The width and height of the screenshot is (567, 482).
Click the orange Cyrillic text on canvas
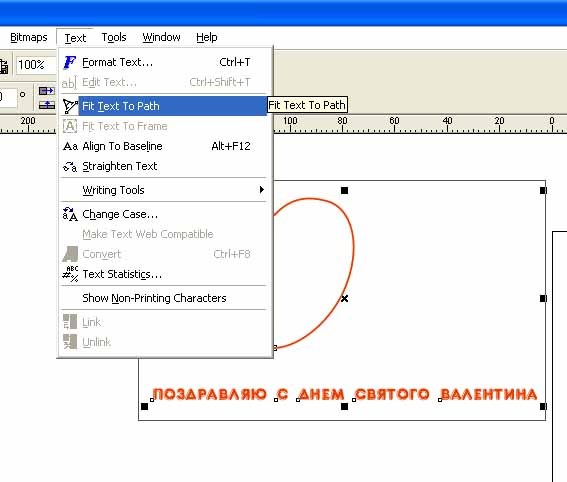pyautogui.click(x=344, y=394)
